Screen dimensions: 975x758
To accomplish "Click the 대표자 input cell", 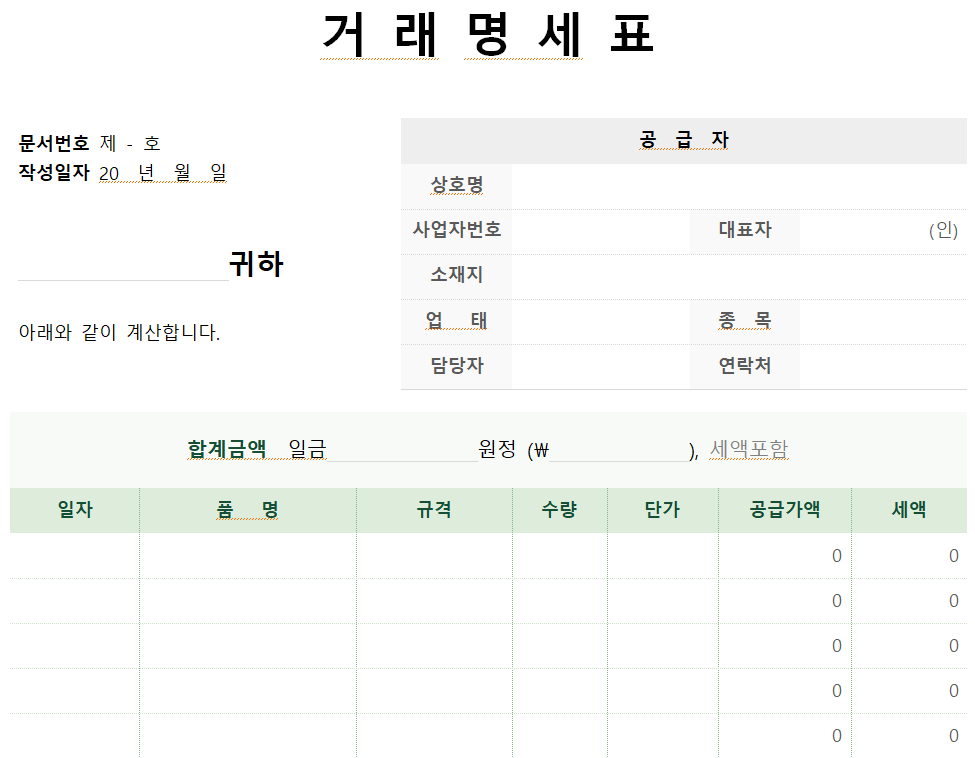I will (x=860, y=231).
